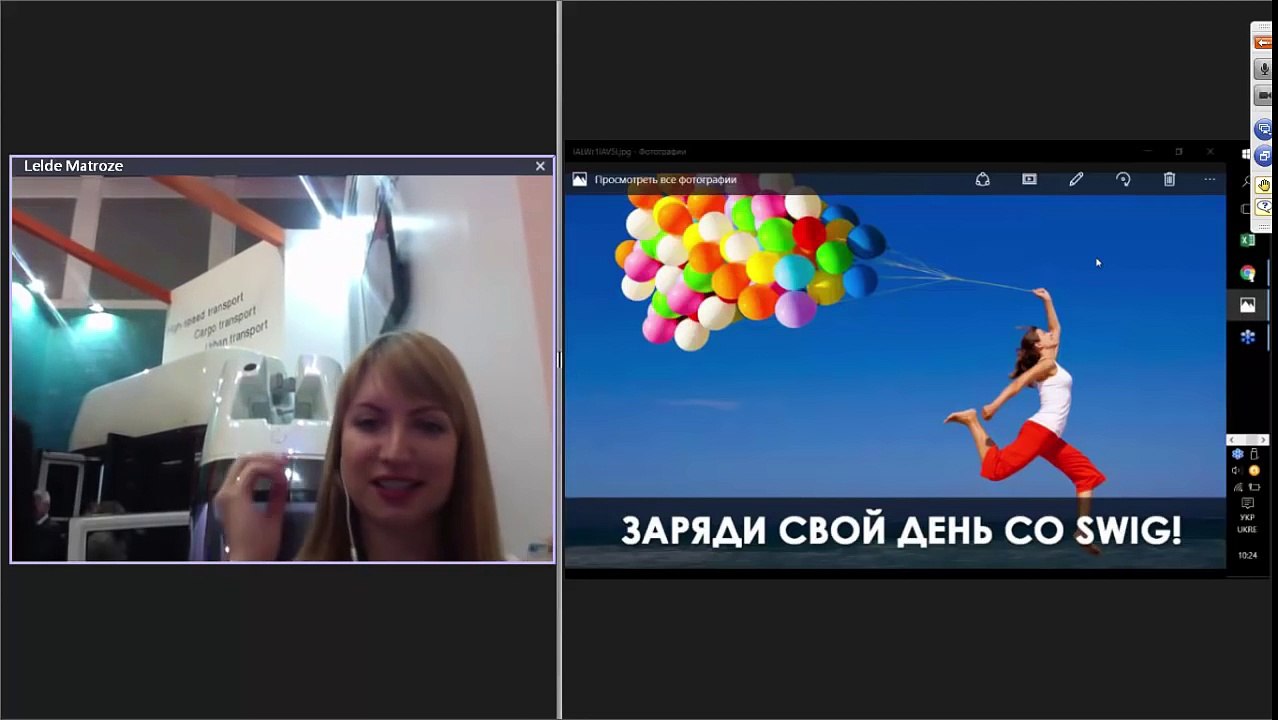Toggle the microphone in the meeting toolbar

(1264, 70)
